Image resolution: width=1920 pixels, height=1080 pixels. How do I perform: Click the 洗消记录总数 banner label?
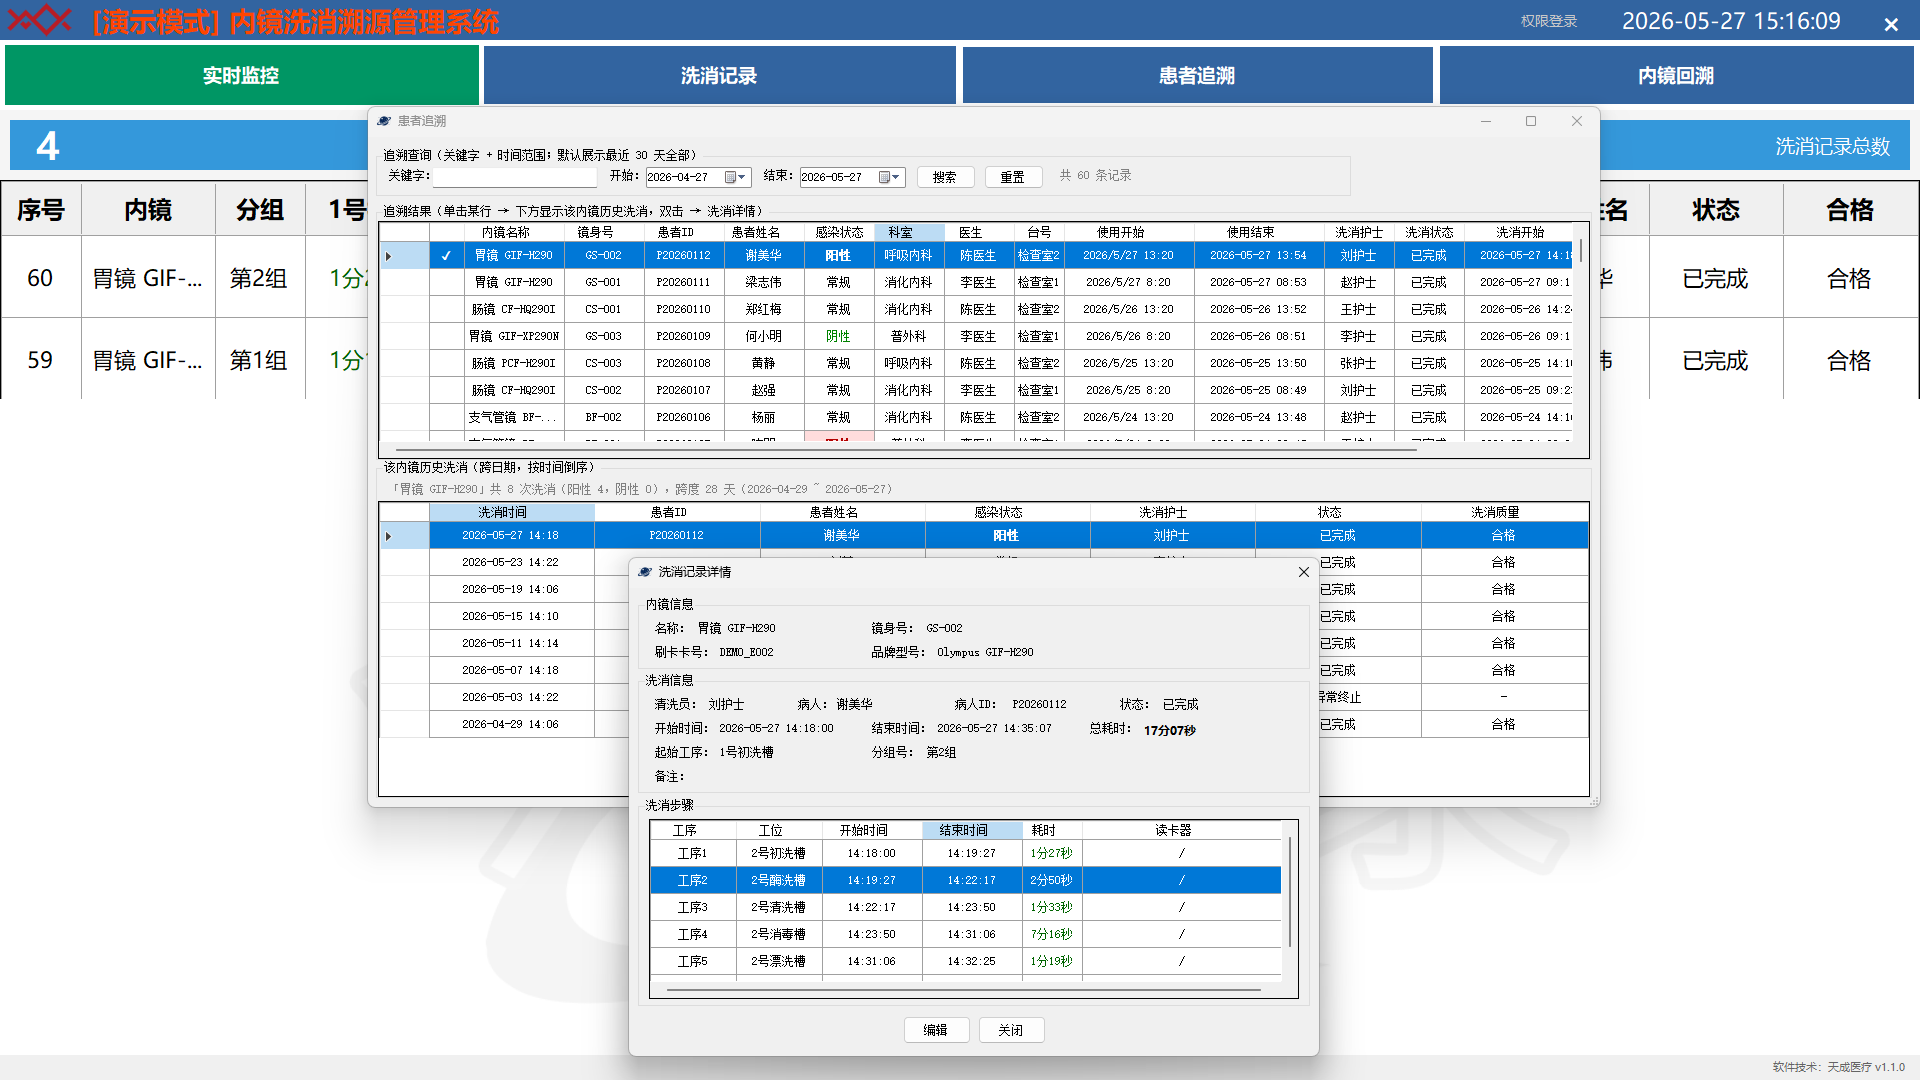pyautogui.click(x=1832, y=147)
